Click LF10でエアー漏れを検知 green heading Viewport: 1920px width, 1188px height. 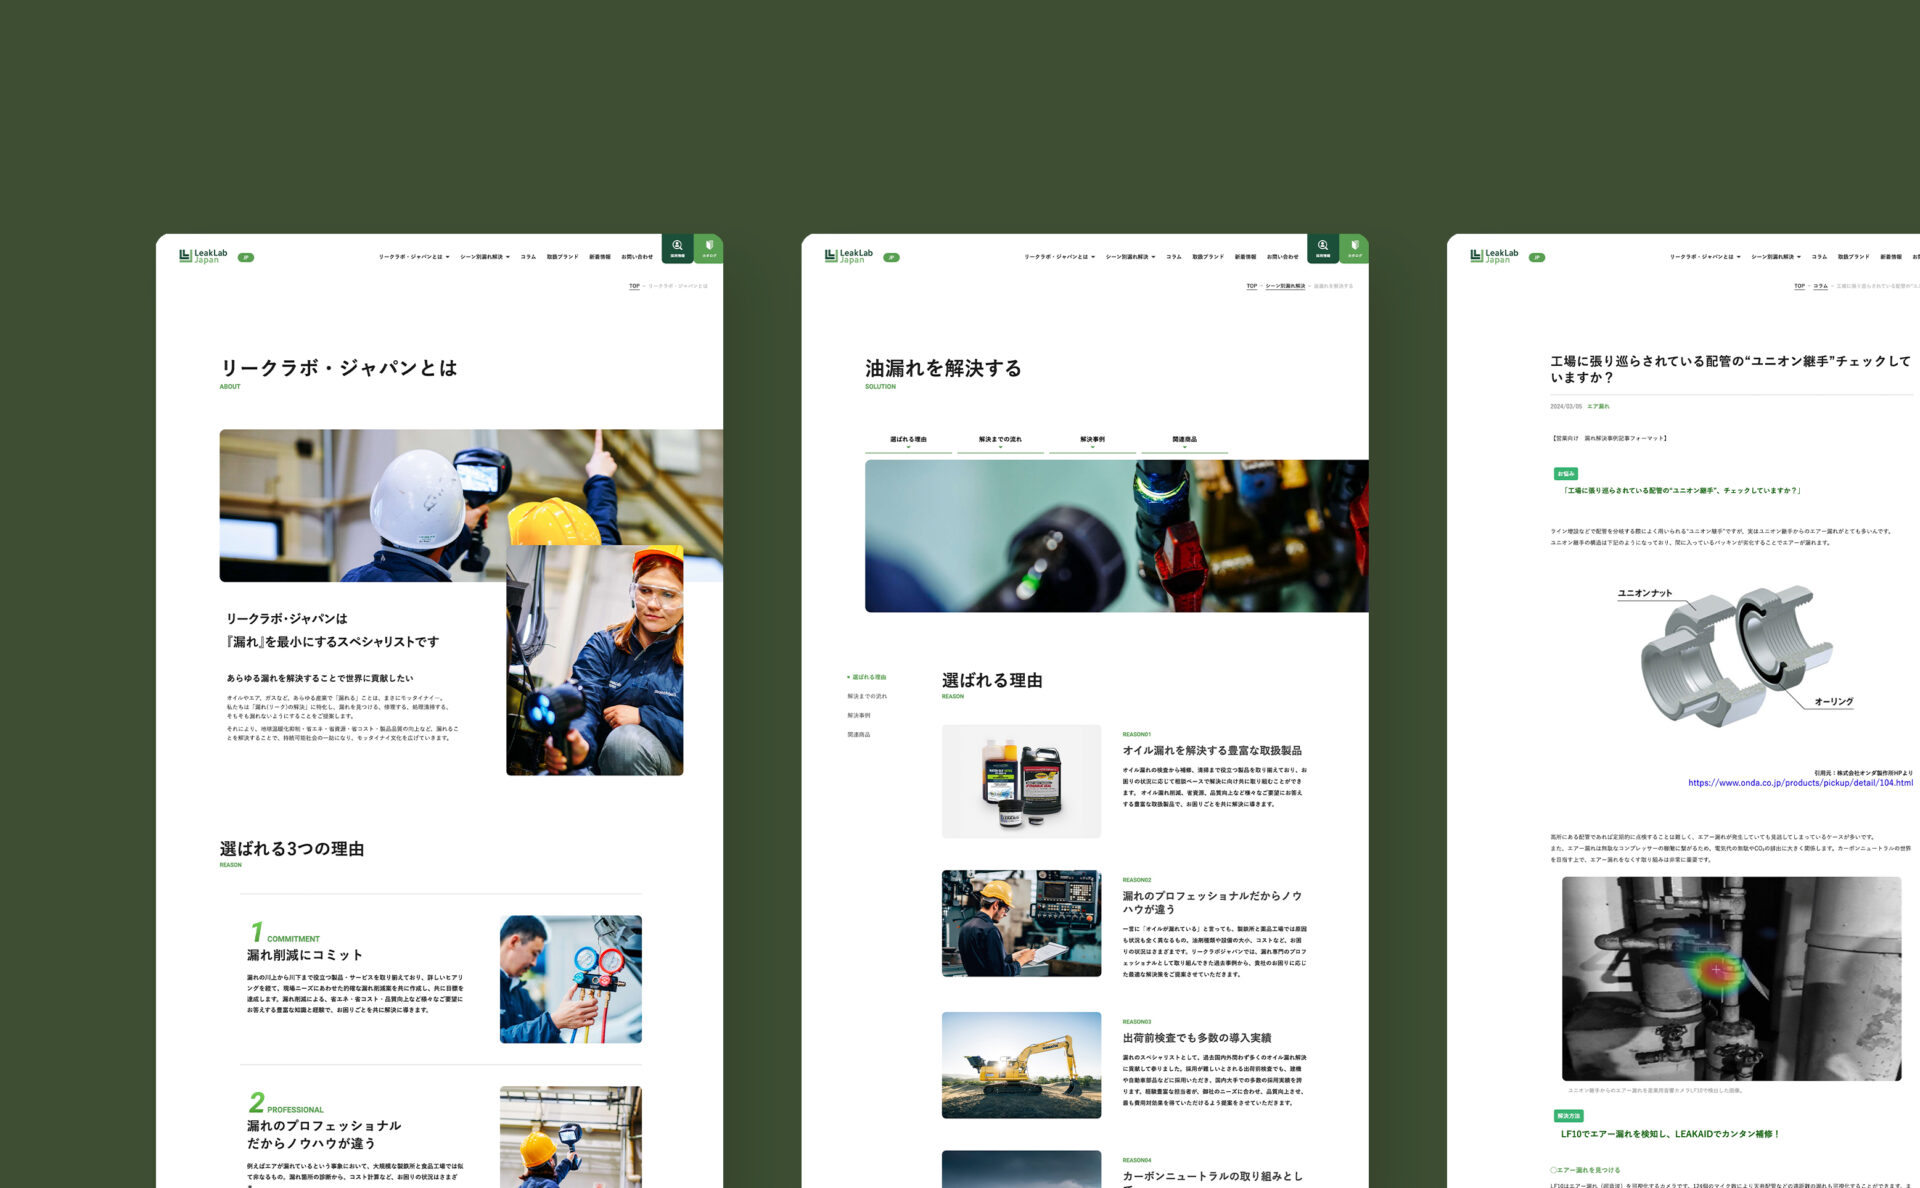(x=1670, y=1134)
